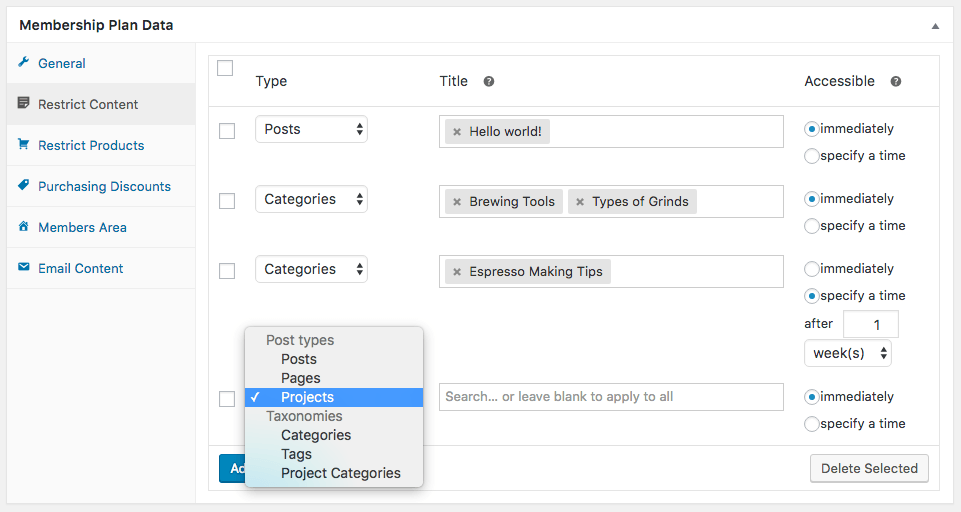Screen dimensions: 961x512
Task: Open the week(s) period dropdown
Action: tap(847, 353)
